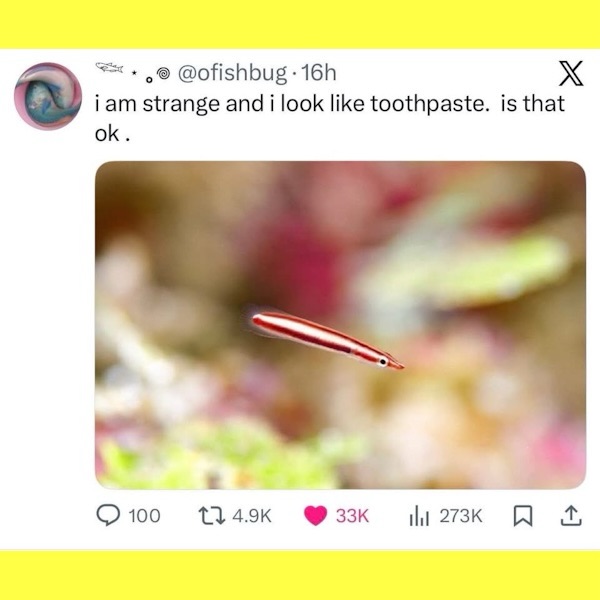Open the reply speech bubble icon

click(108, 515)
